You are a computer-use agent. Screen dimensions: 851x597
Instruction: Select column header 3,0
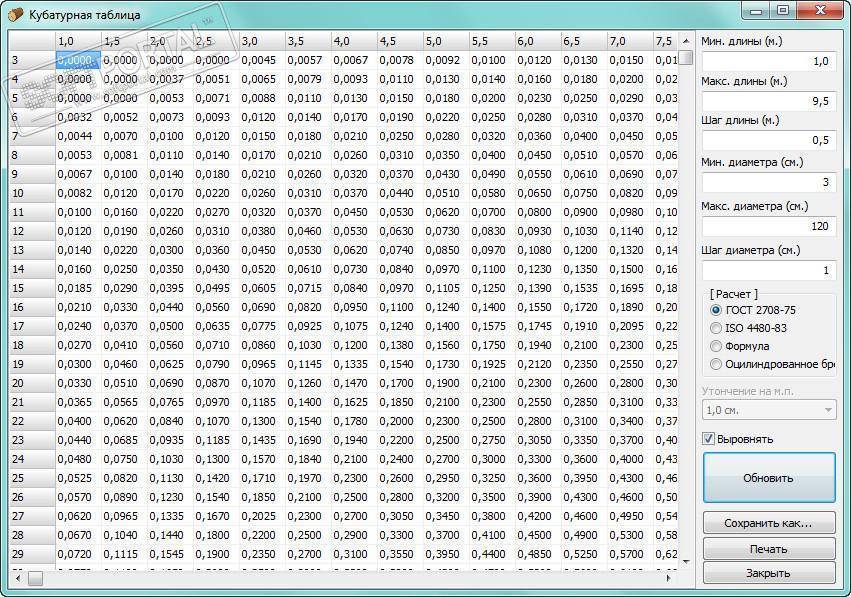coord(262,41)
